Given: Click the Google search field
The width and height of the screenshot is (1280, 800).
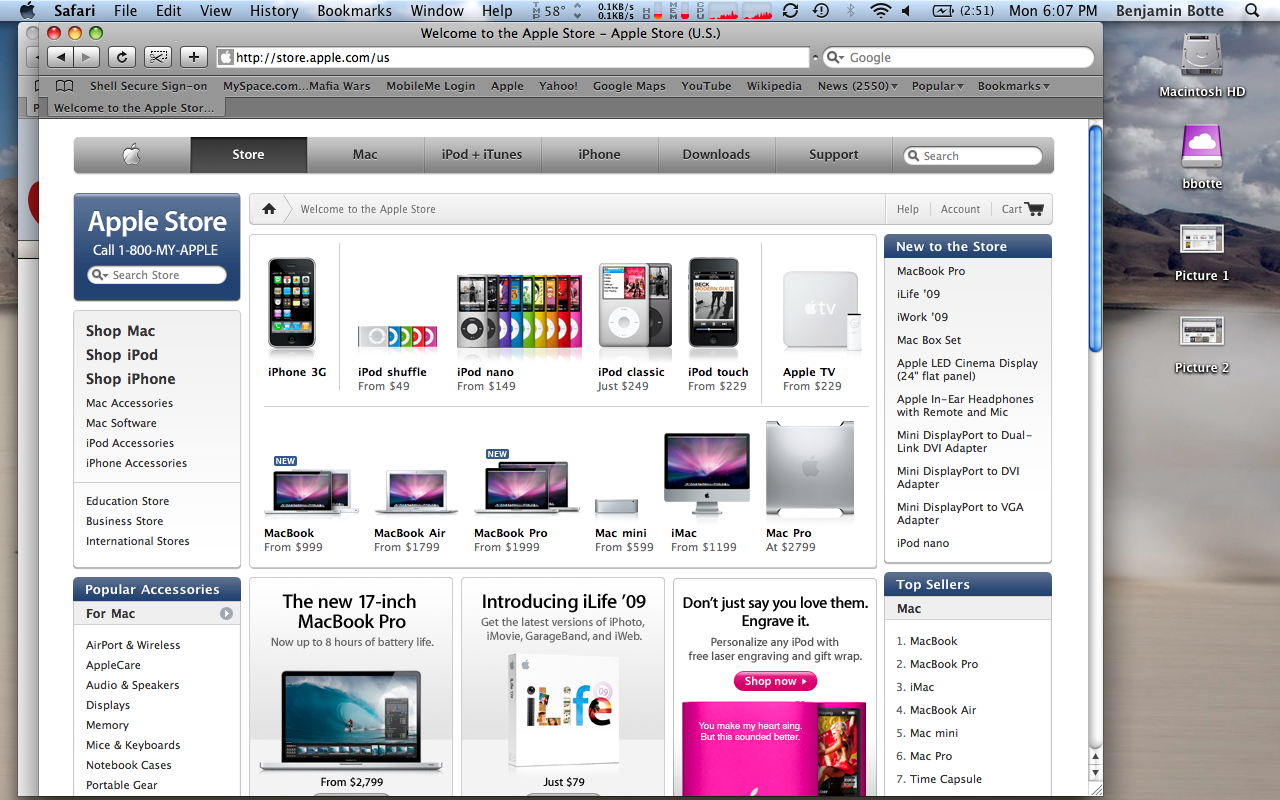Looking at the screenshot, I should pos(957,58).
